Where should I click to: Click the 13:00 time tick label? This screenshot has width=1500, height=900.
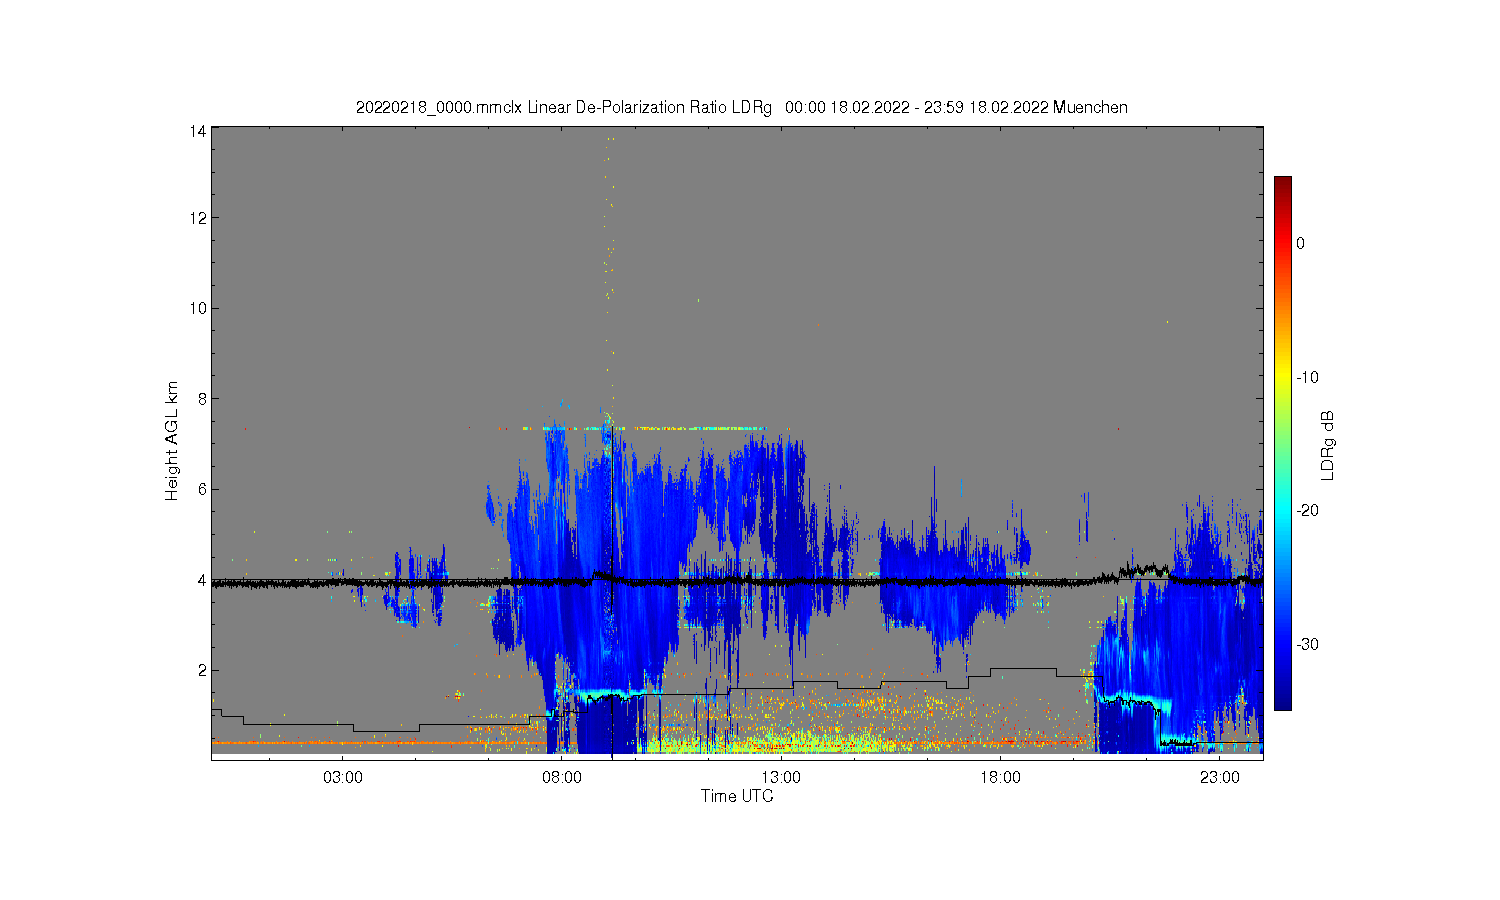781,777
